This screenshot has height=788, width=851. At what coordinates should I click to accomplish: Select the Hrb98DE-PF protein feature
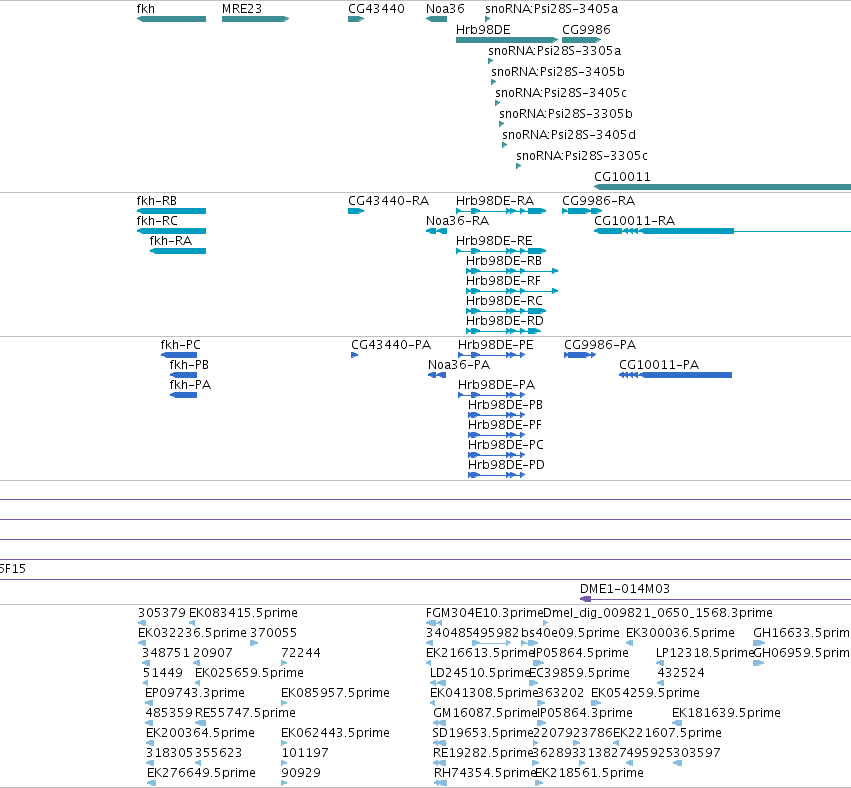[497, 435]
